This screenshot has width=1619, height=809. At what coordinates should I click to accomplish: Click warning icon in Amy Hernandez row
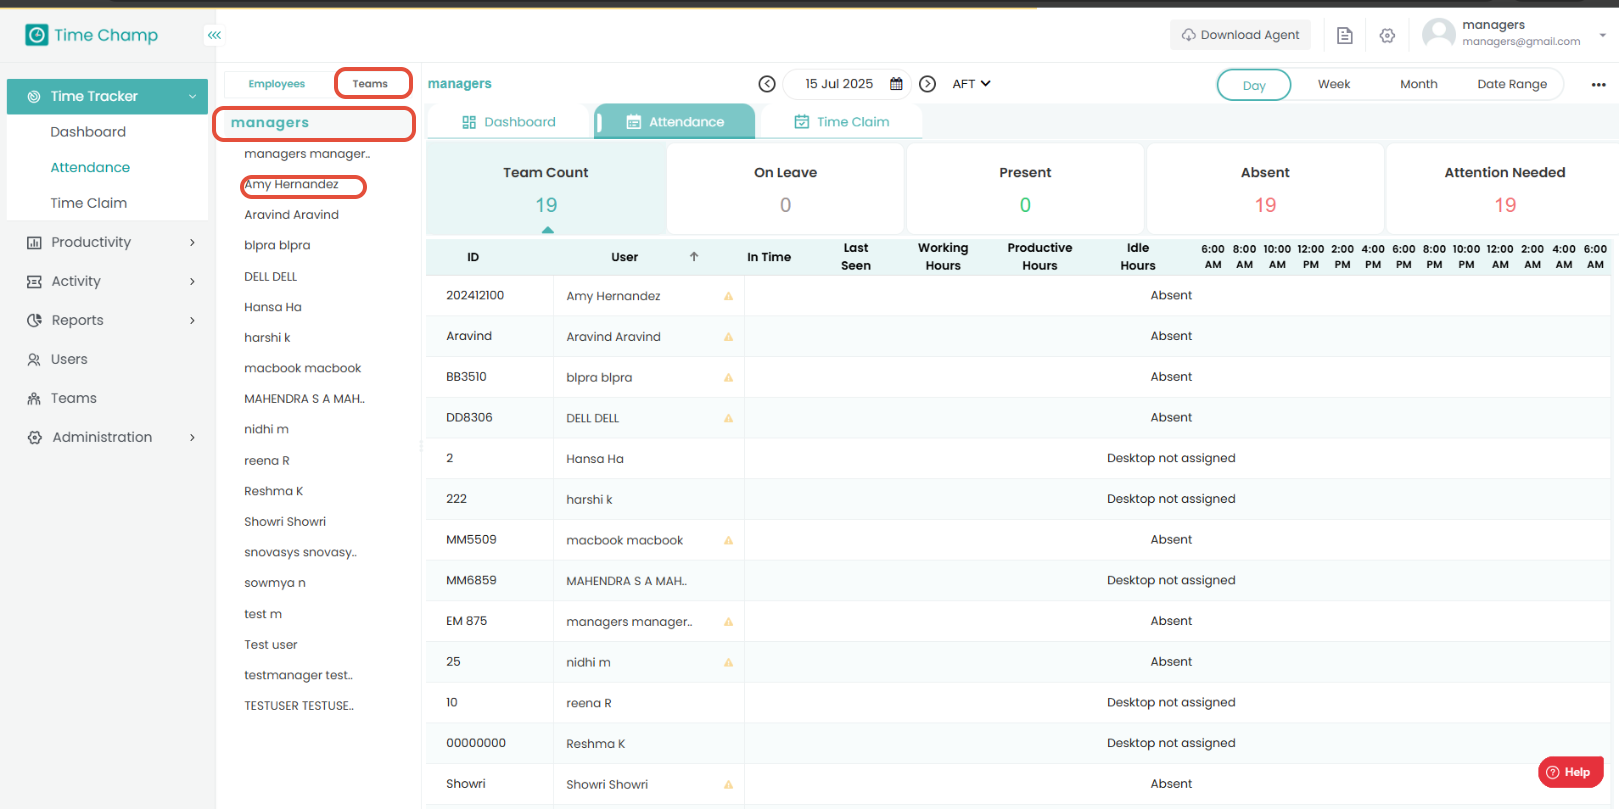pyautogui.click(x=728, y=296)
